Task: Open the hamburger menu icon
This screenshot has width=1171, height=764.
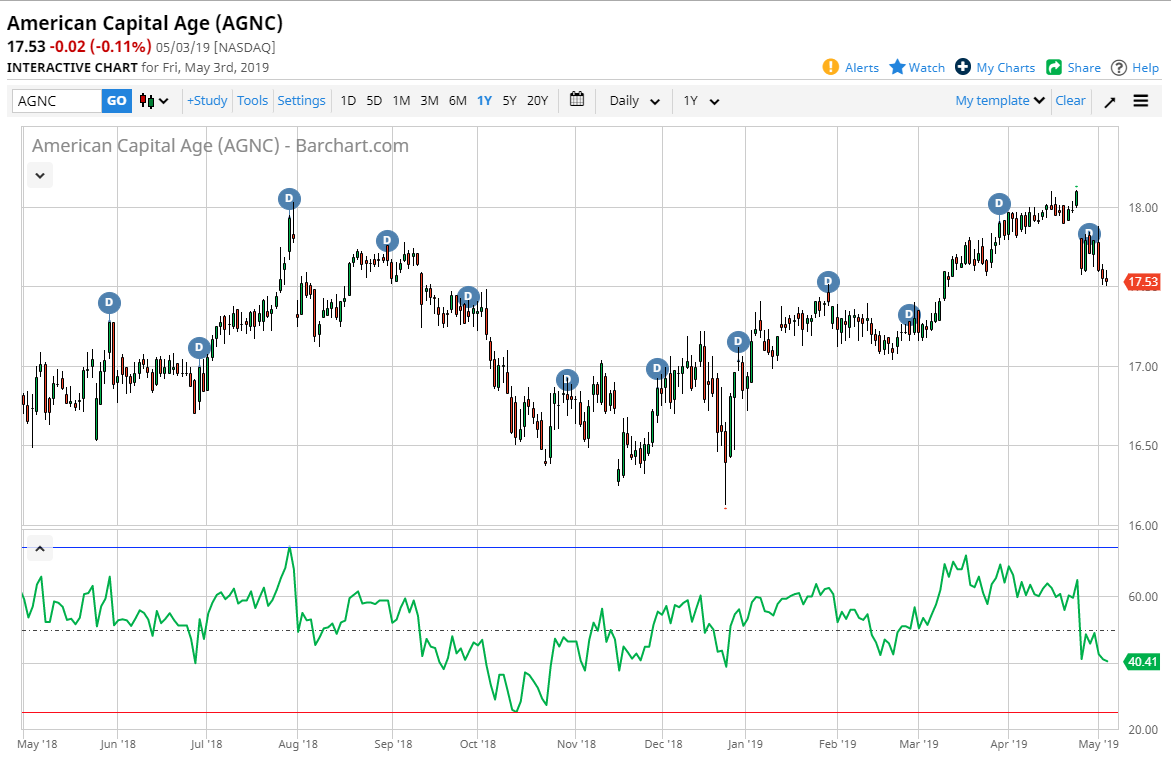Action: (x=1140, y=101)
